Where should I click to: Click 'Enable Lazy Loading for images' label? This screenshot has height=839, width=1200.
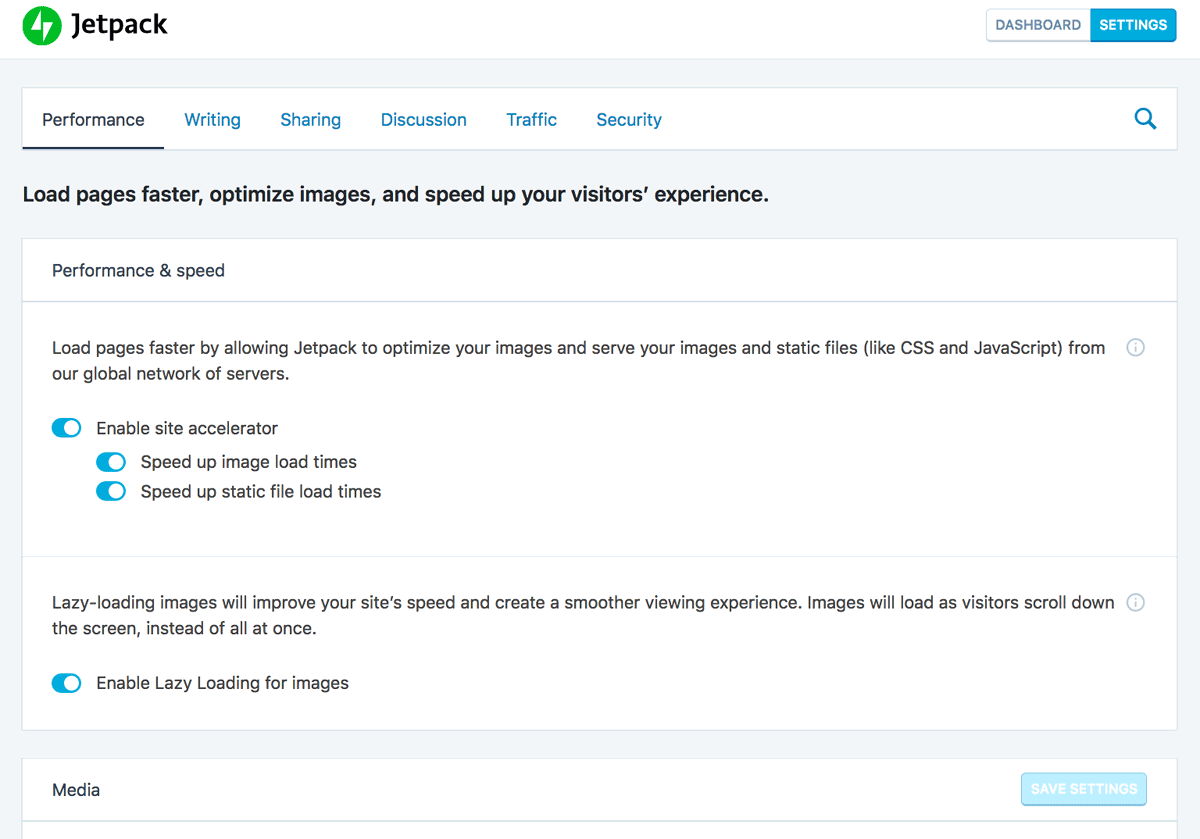tap(222, 684)
